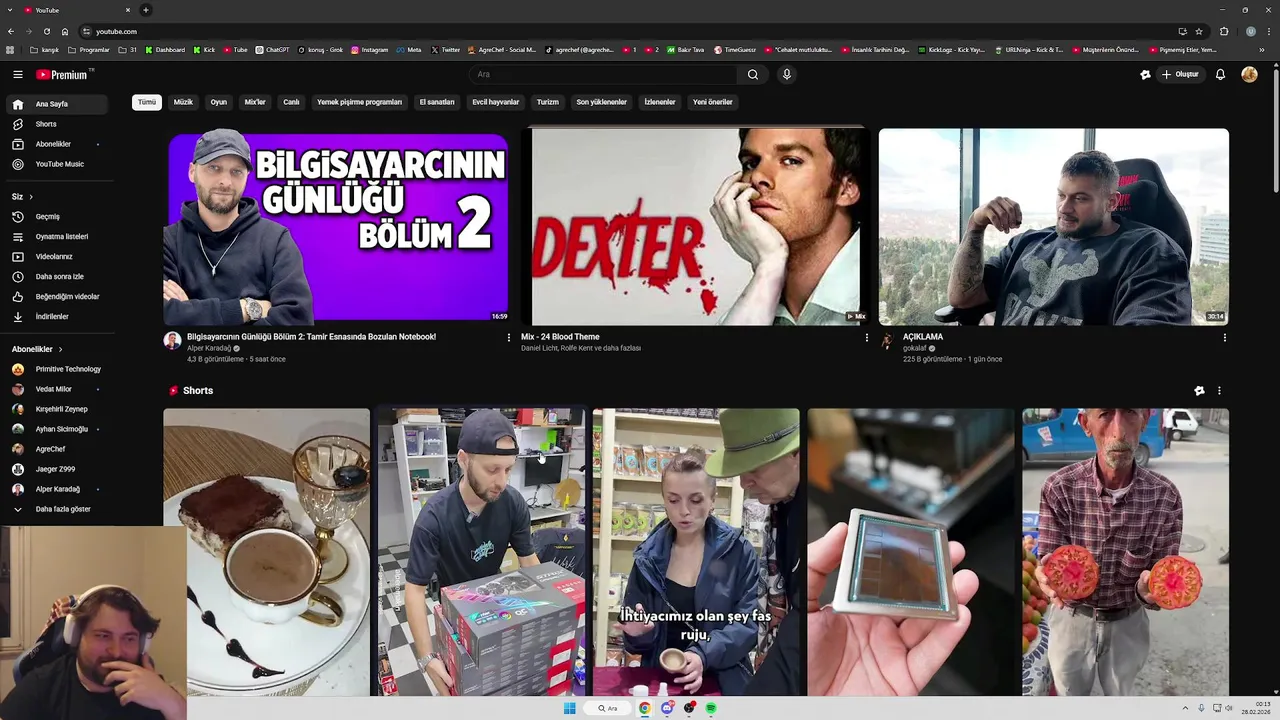Image resolution: width=1280 pixels, height=720 pixels.
Task: Open the hamburger guide menu
Action: click(x=18, y=74)
